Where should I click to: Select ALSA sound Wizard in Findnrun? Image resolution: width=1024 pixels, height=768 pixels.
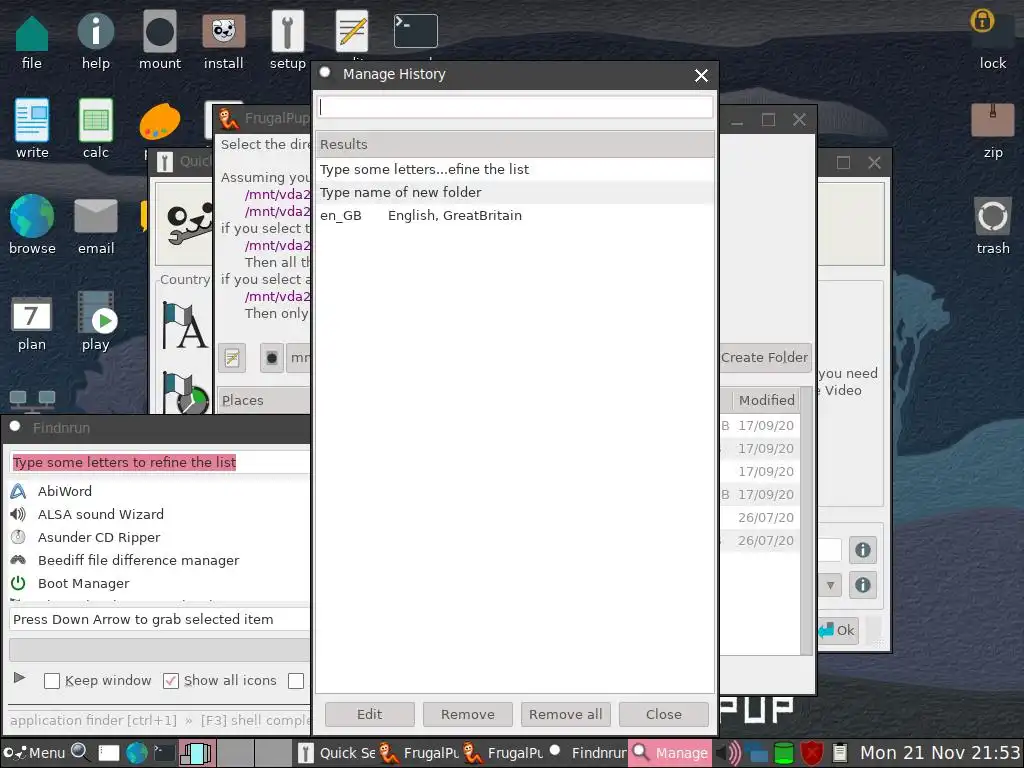pos(159,514)
